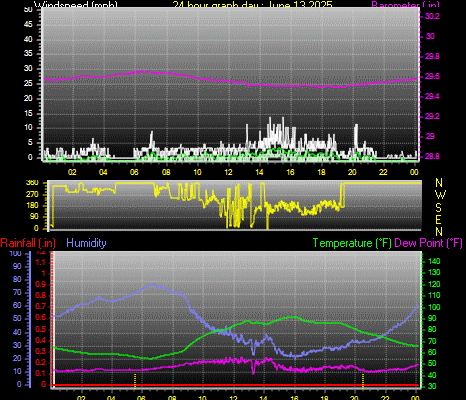Viewport: 466px width, 400px height.
Task: Click hour label 18 under the windspeed graph
Action: (x=321, y=172)
